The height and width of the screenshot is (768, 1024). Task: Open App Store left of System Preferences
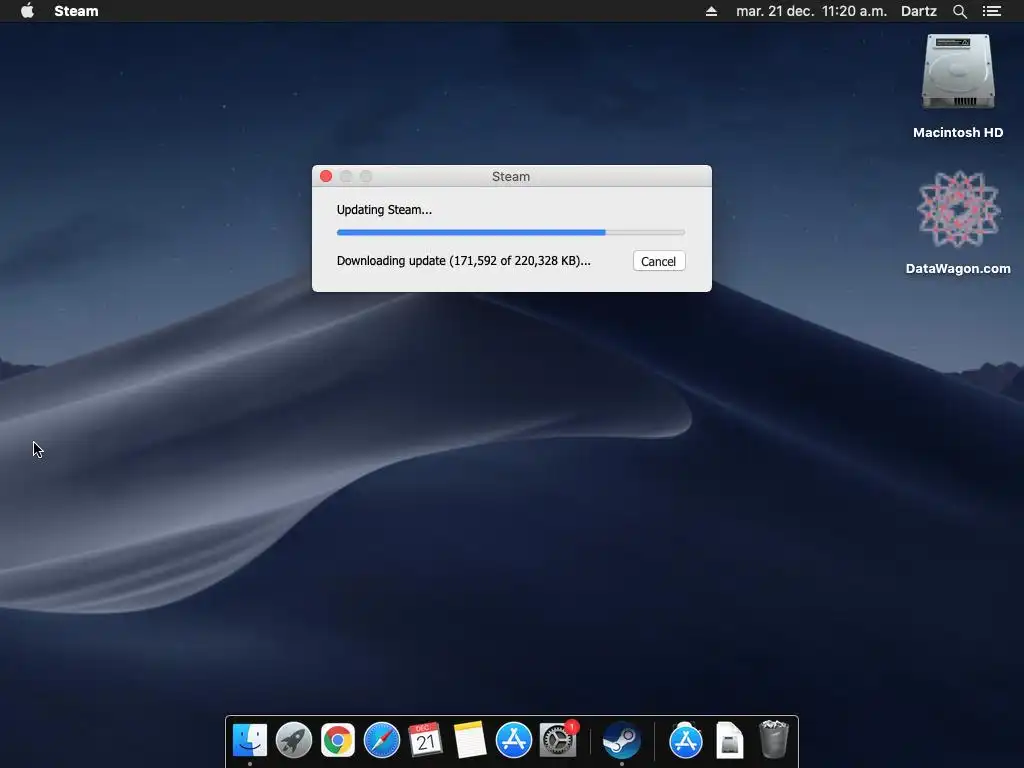pos(513,741)
